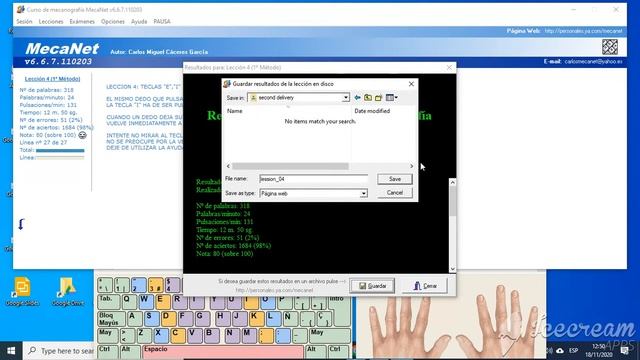
Task: Click the Línea progress bar
Action: [60, 158]
